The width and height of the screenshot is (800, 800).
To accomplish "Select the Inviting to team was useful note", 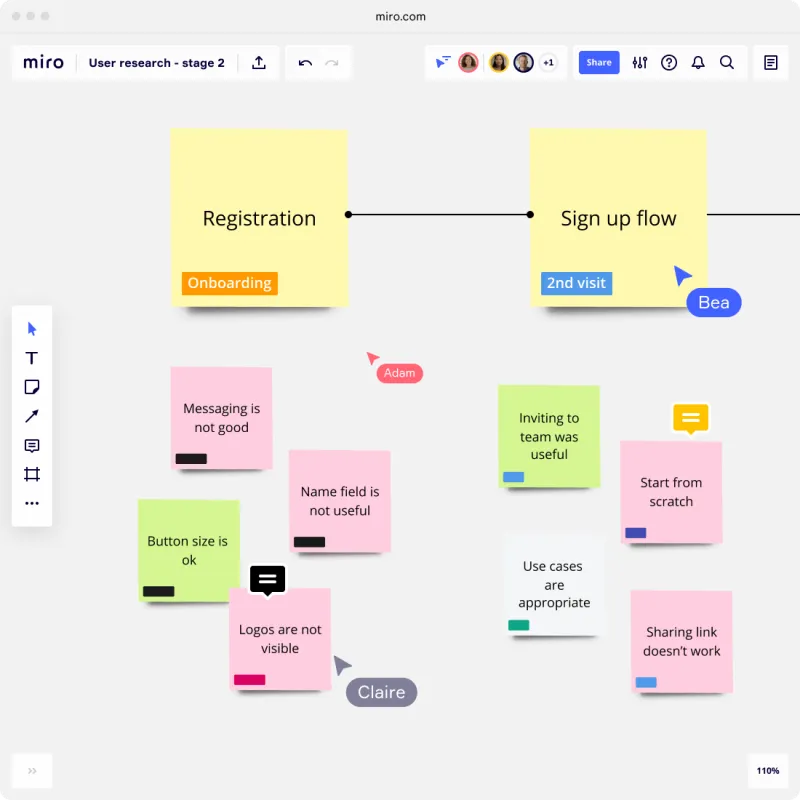I will [549, 436].
